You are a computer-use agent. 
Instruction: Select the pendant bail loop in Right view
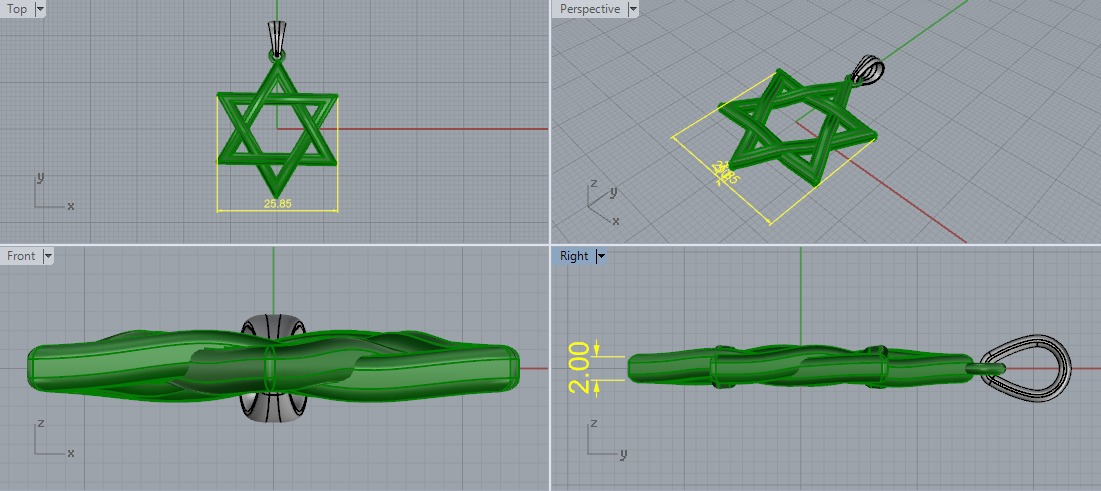pos(1025,368)
